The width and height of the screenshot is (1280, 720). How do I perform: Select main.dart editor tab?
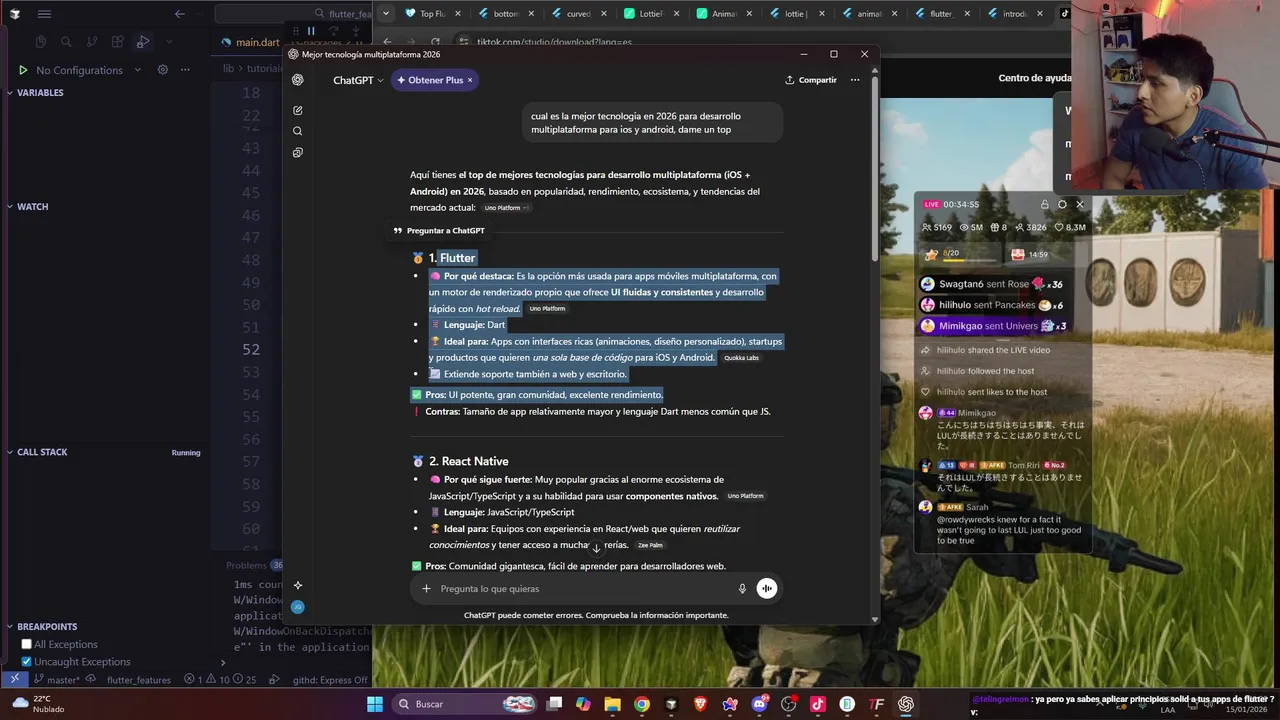pyautogui.click(x=250, y=43)
